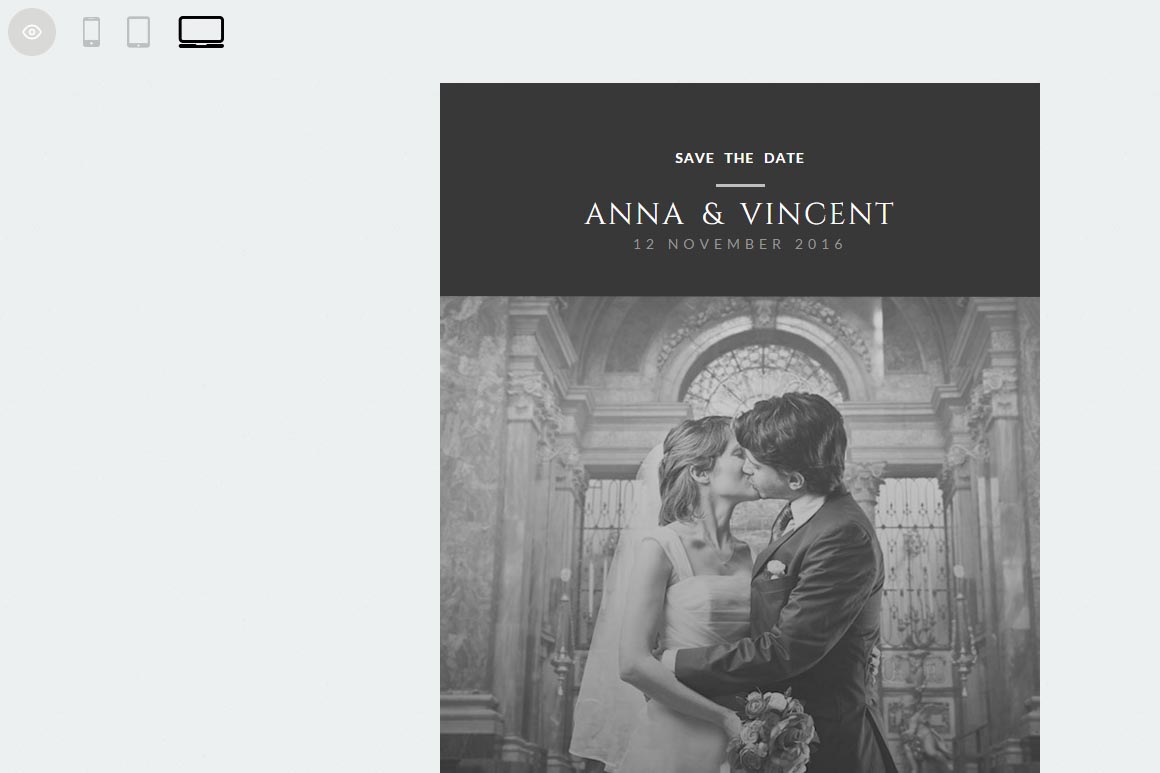Select the 'ANNA & VINCENT' title text
The width and height of the screenshot is (1160, 773).
pos(740,214)
